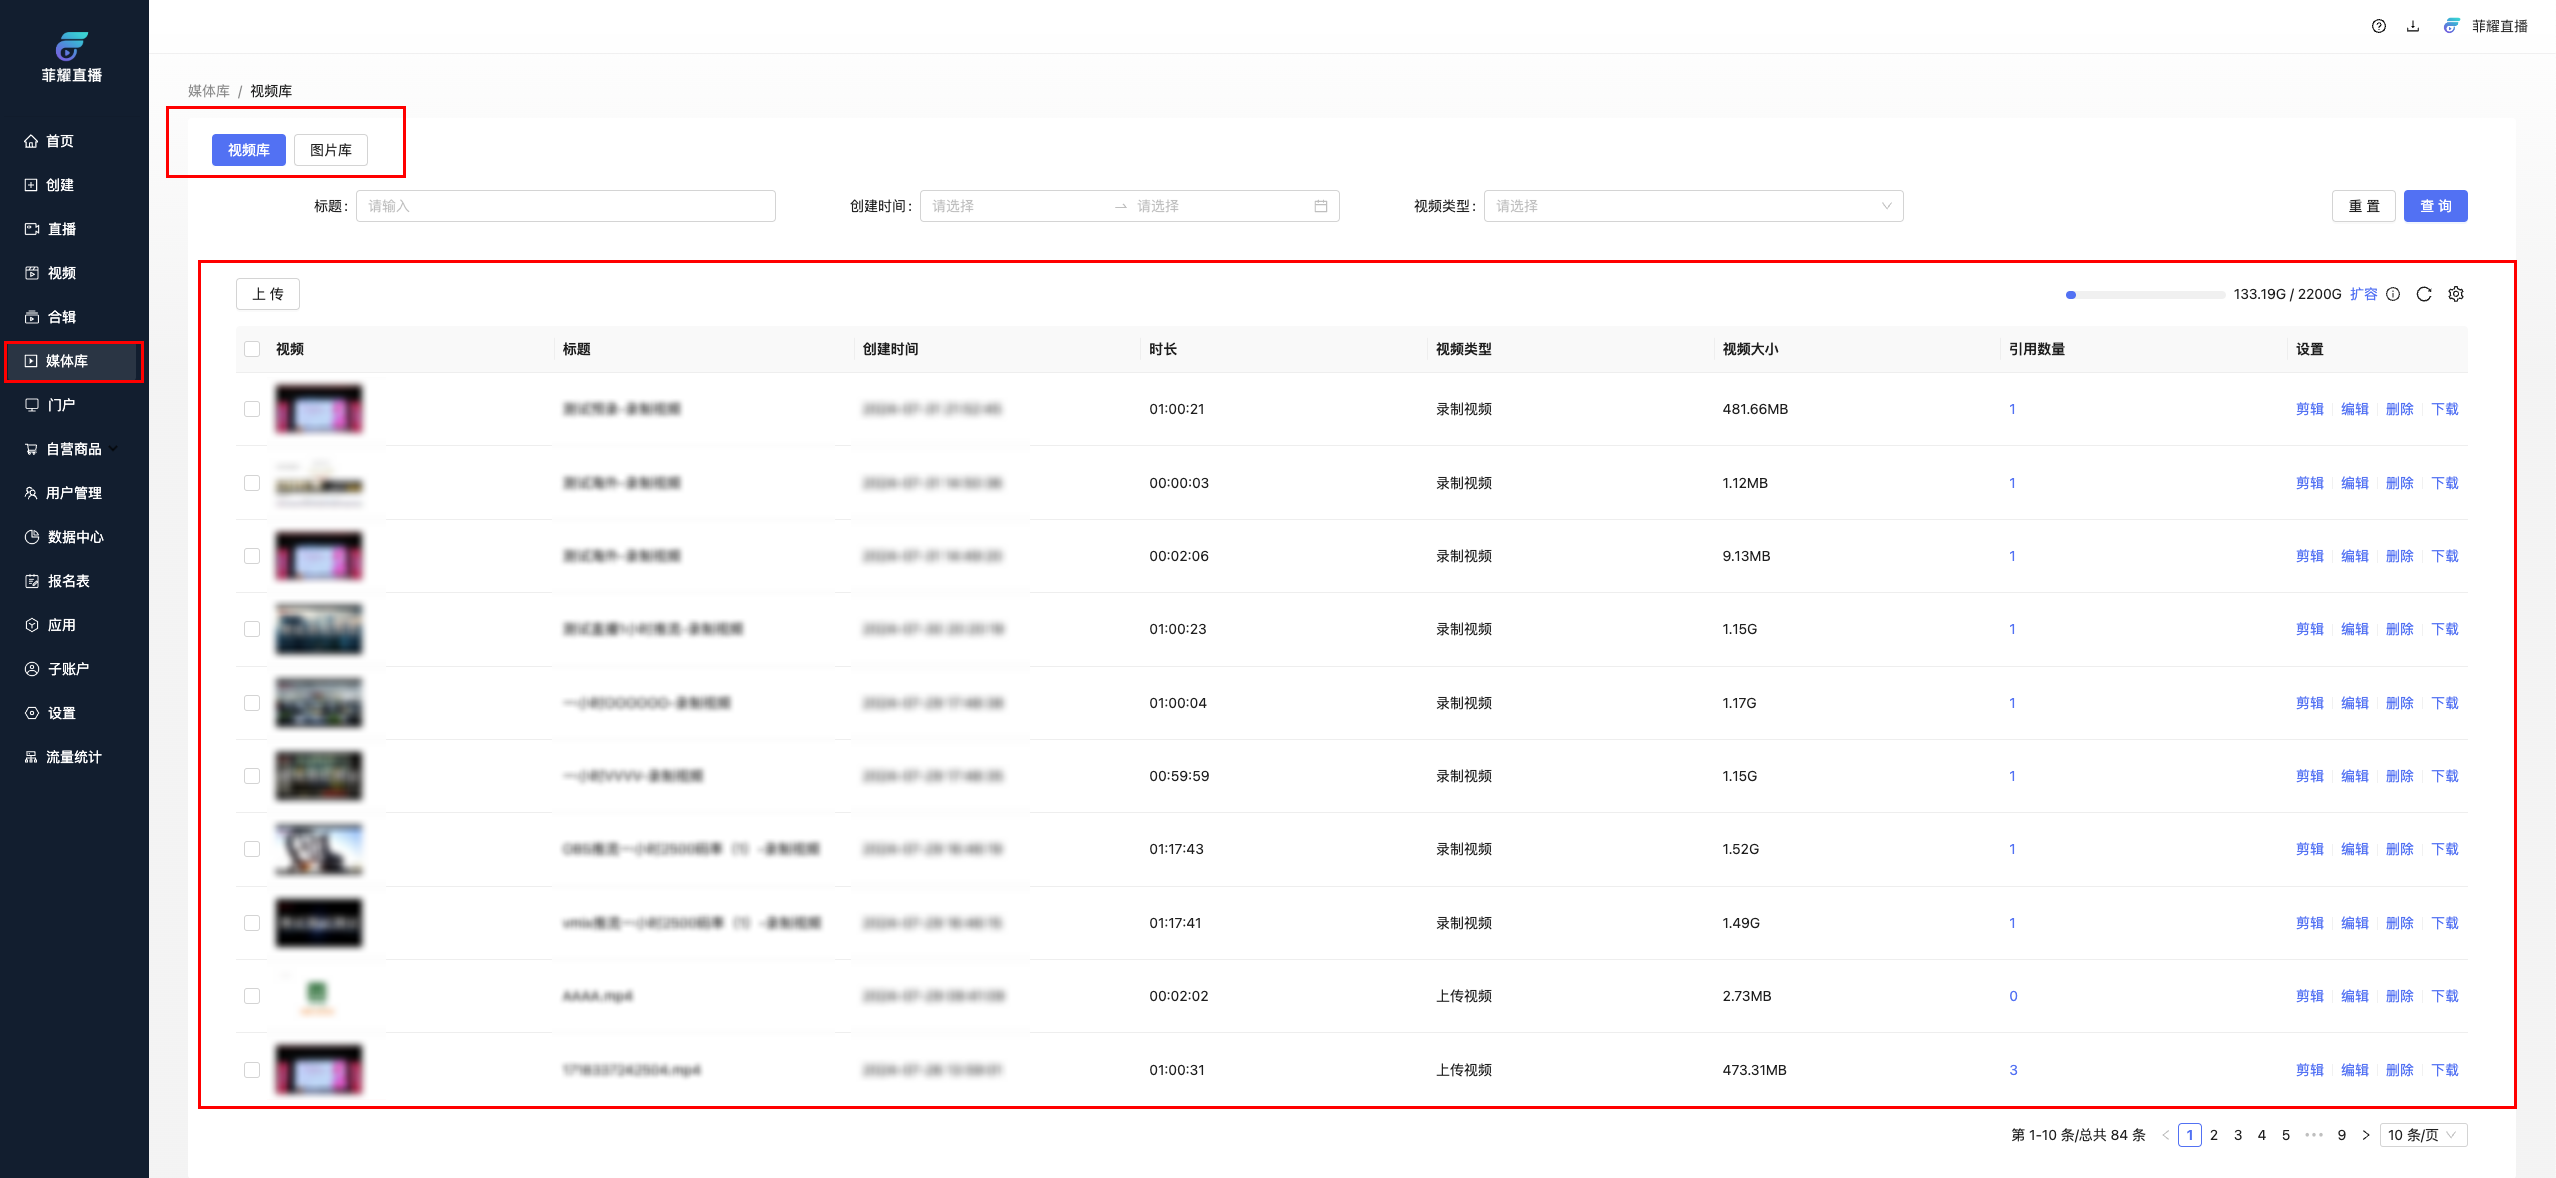Click the storage usage progress bar
The image size is (2556, 1178).
click(x=2145, y=295)
